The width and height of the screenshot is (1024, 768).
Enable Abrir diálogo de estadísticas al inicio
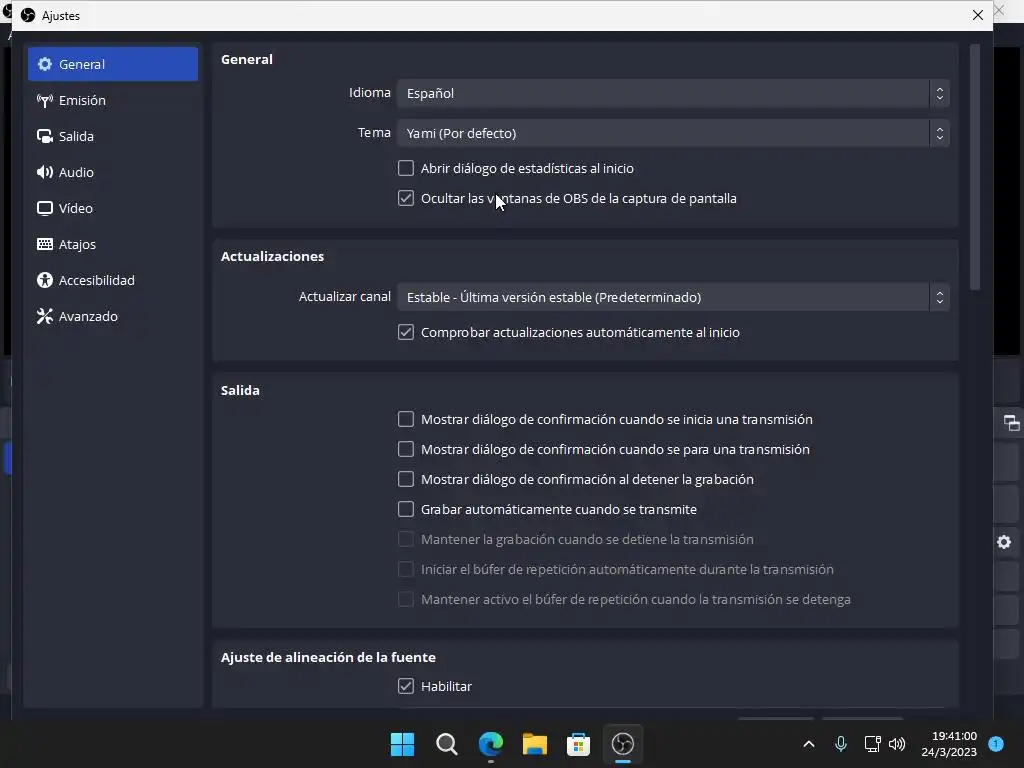point(406,168)
